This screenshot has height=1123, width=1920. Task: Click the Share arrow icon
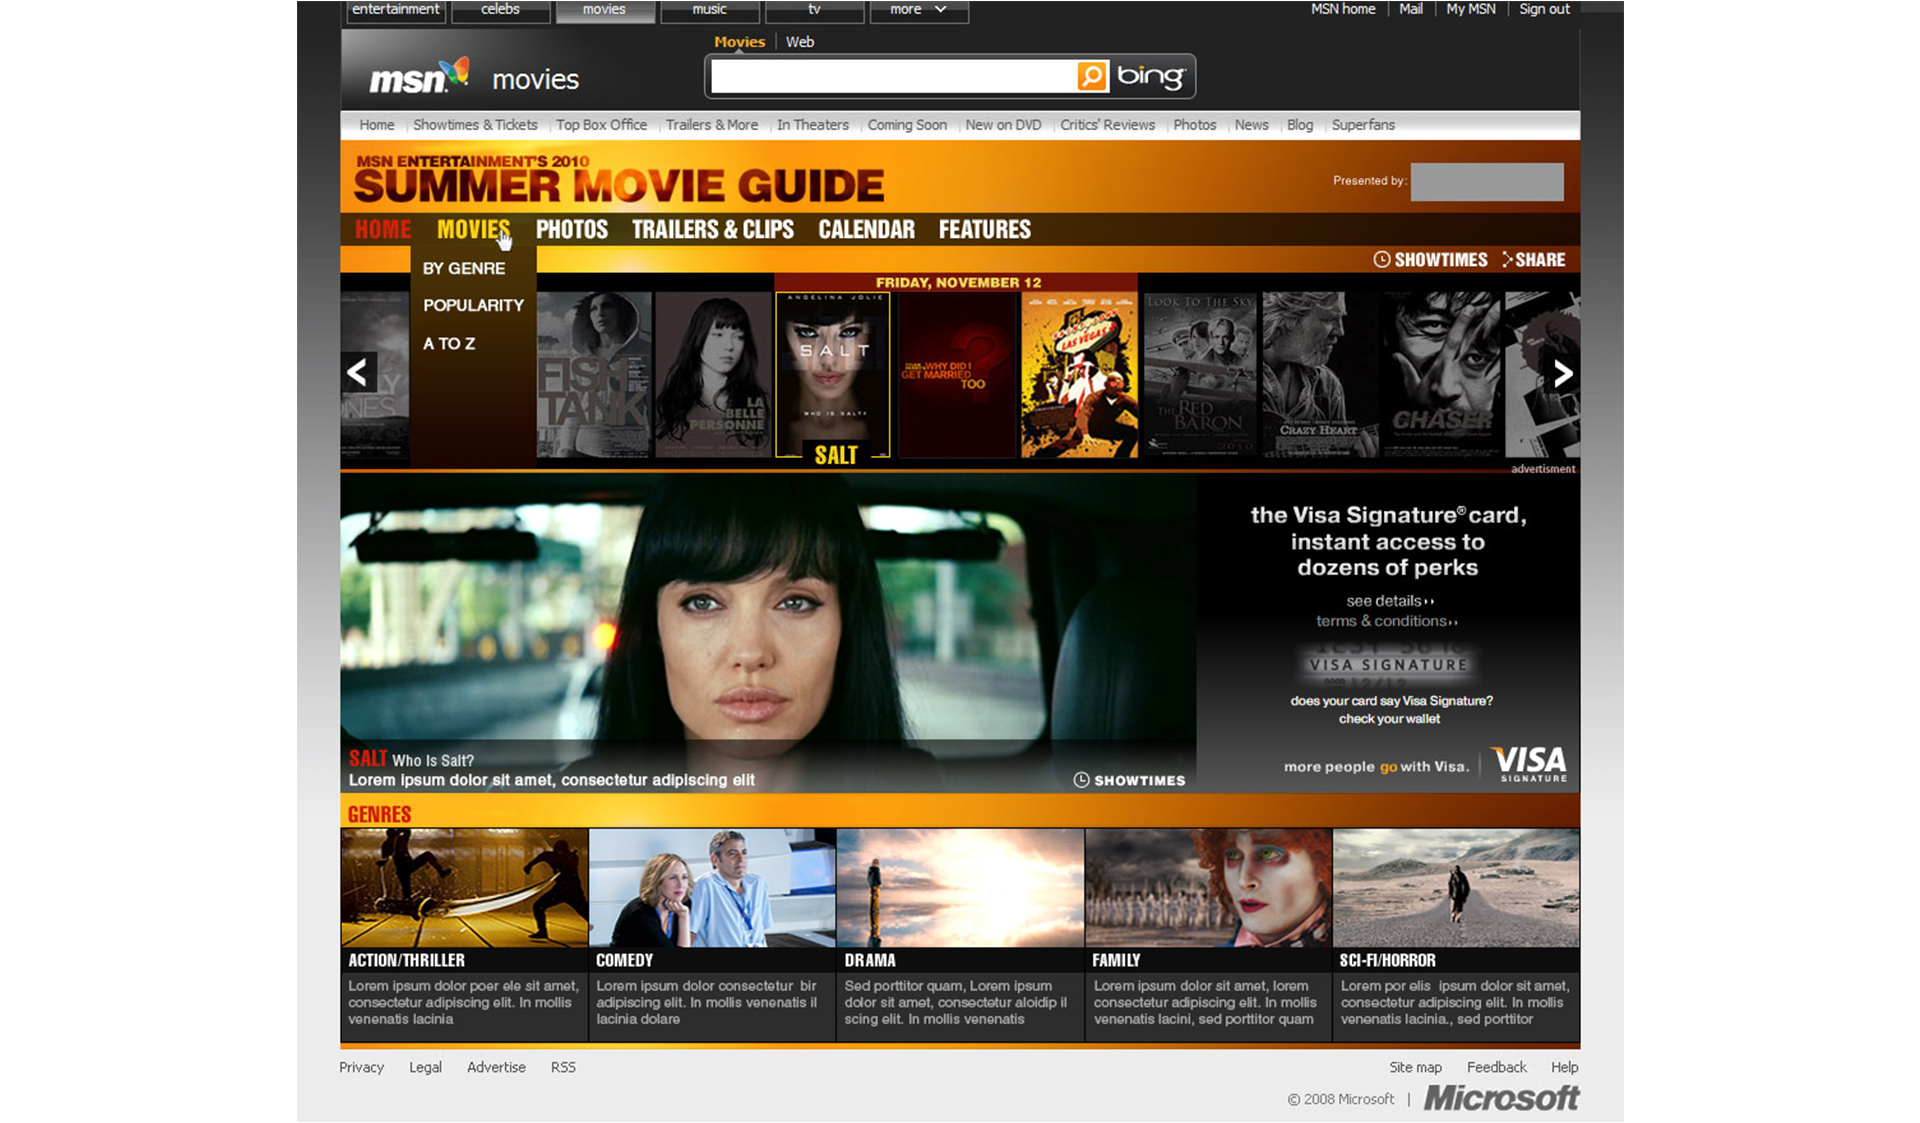(1507, 260)
